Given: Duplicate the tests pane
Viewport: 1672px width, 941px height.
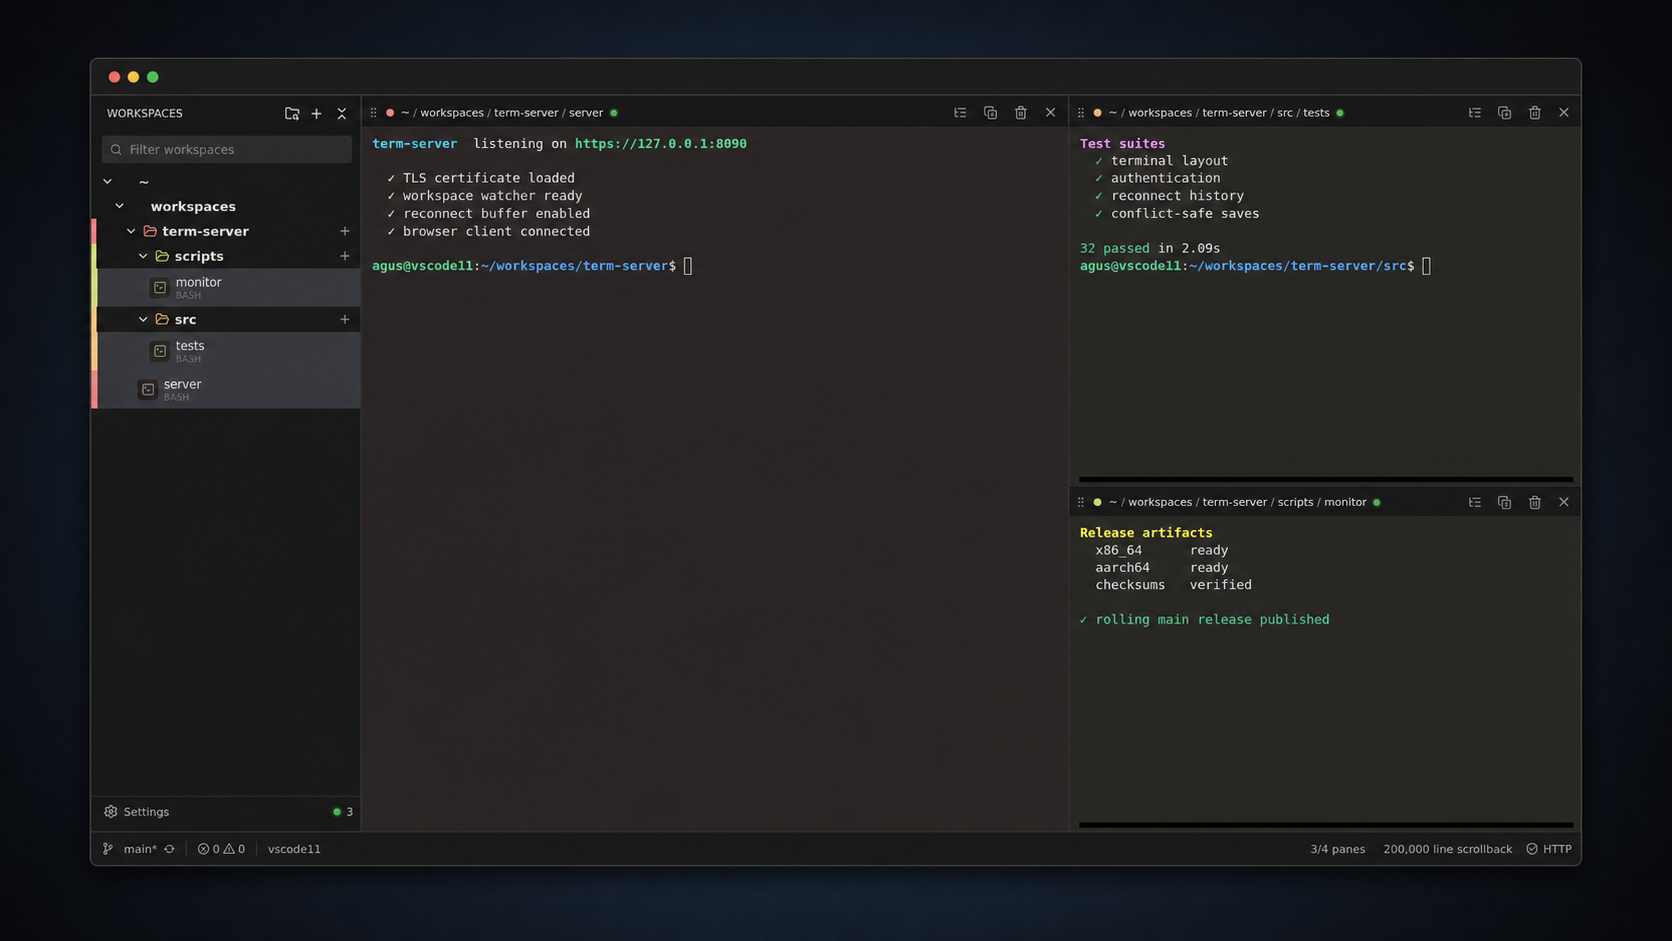Looking at the screenshot, I should point(1505,113).
